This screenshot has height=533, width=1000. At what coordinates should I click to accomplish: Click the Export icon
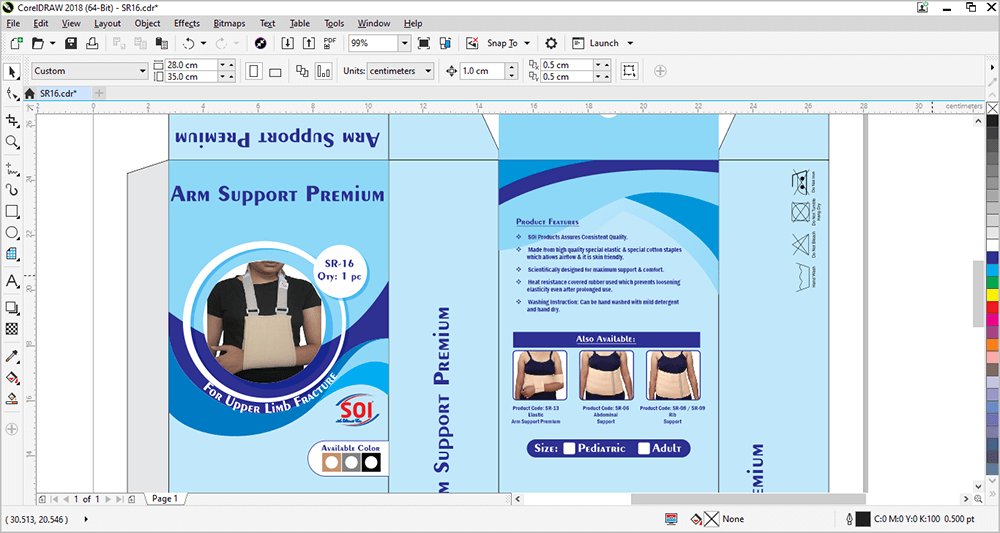(x=309, y=43)
